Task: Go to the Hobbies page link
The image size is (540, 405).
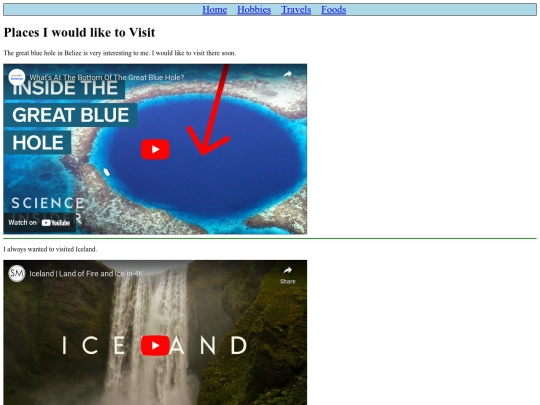Action: click(x=254, y=10)
